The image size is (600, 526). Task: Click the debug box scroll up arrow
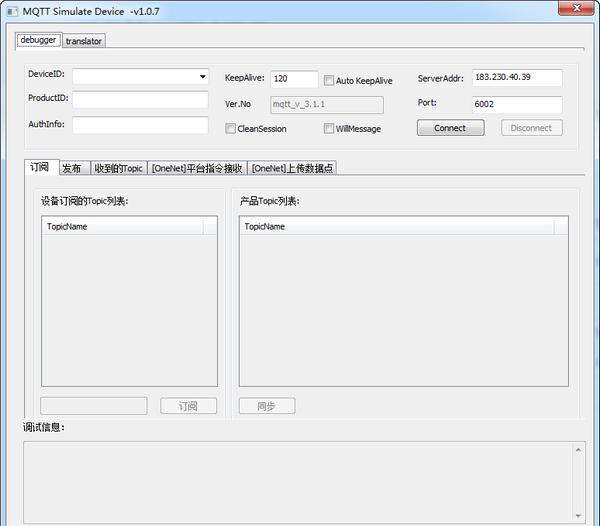(x=578, y=450)
